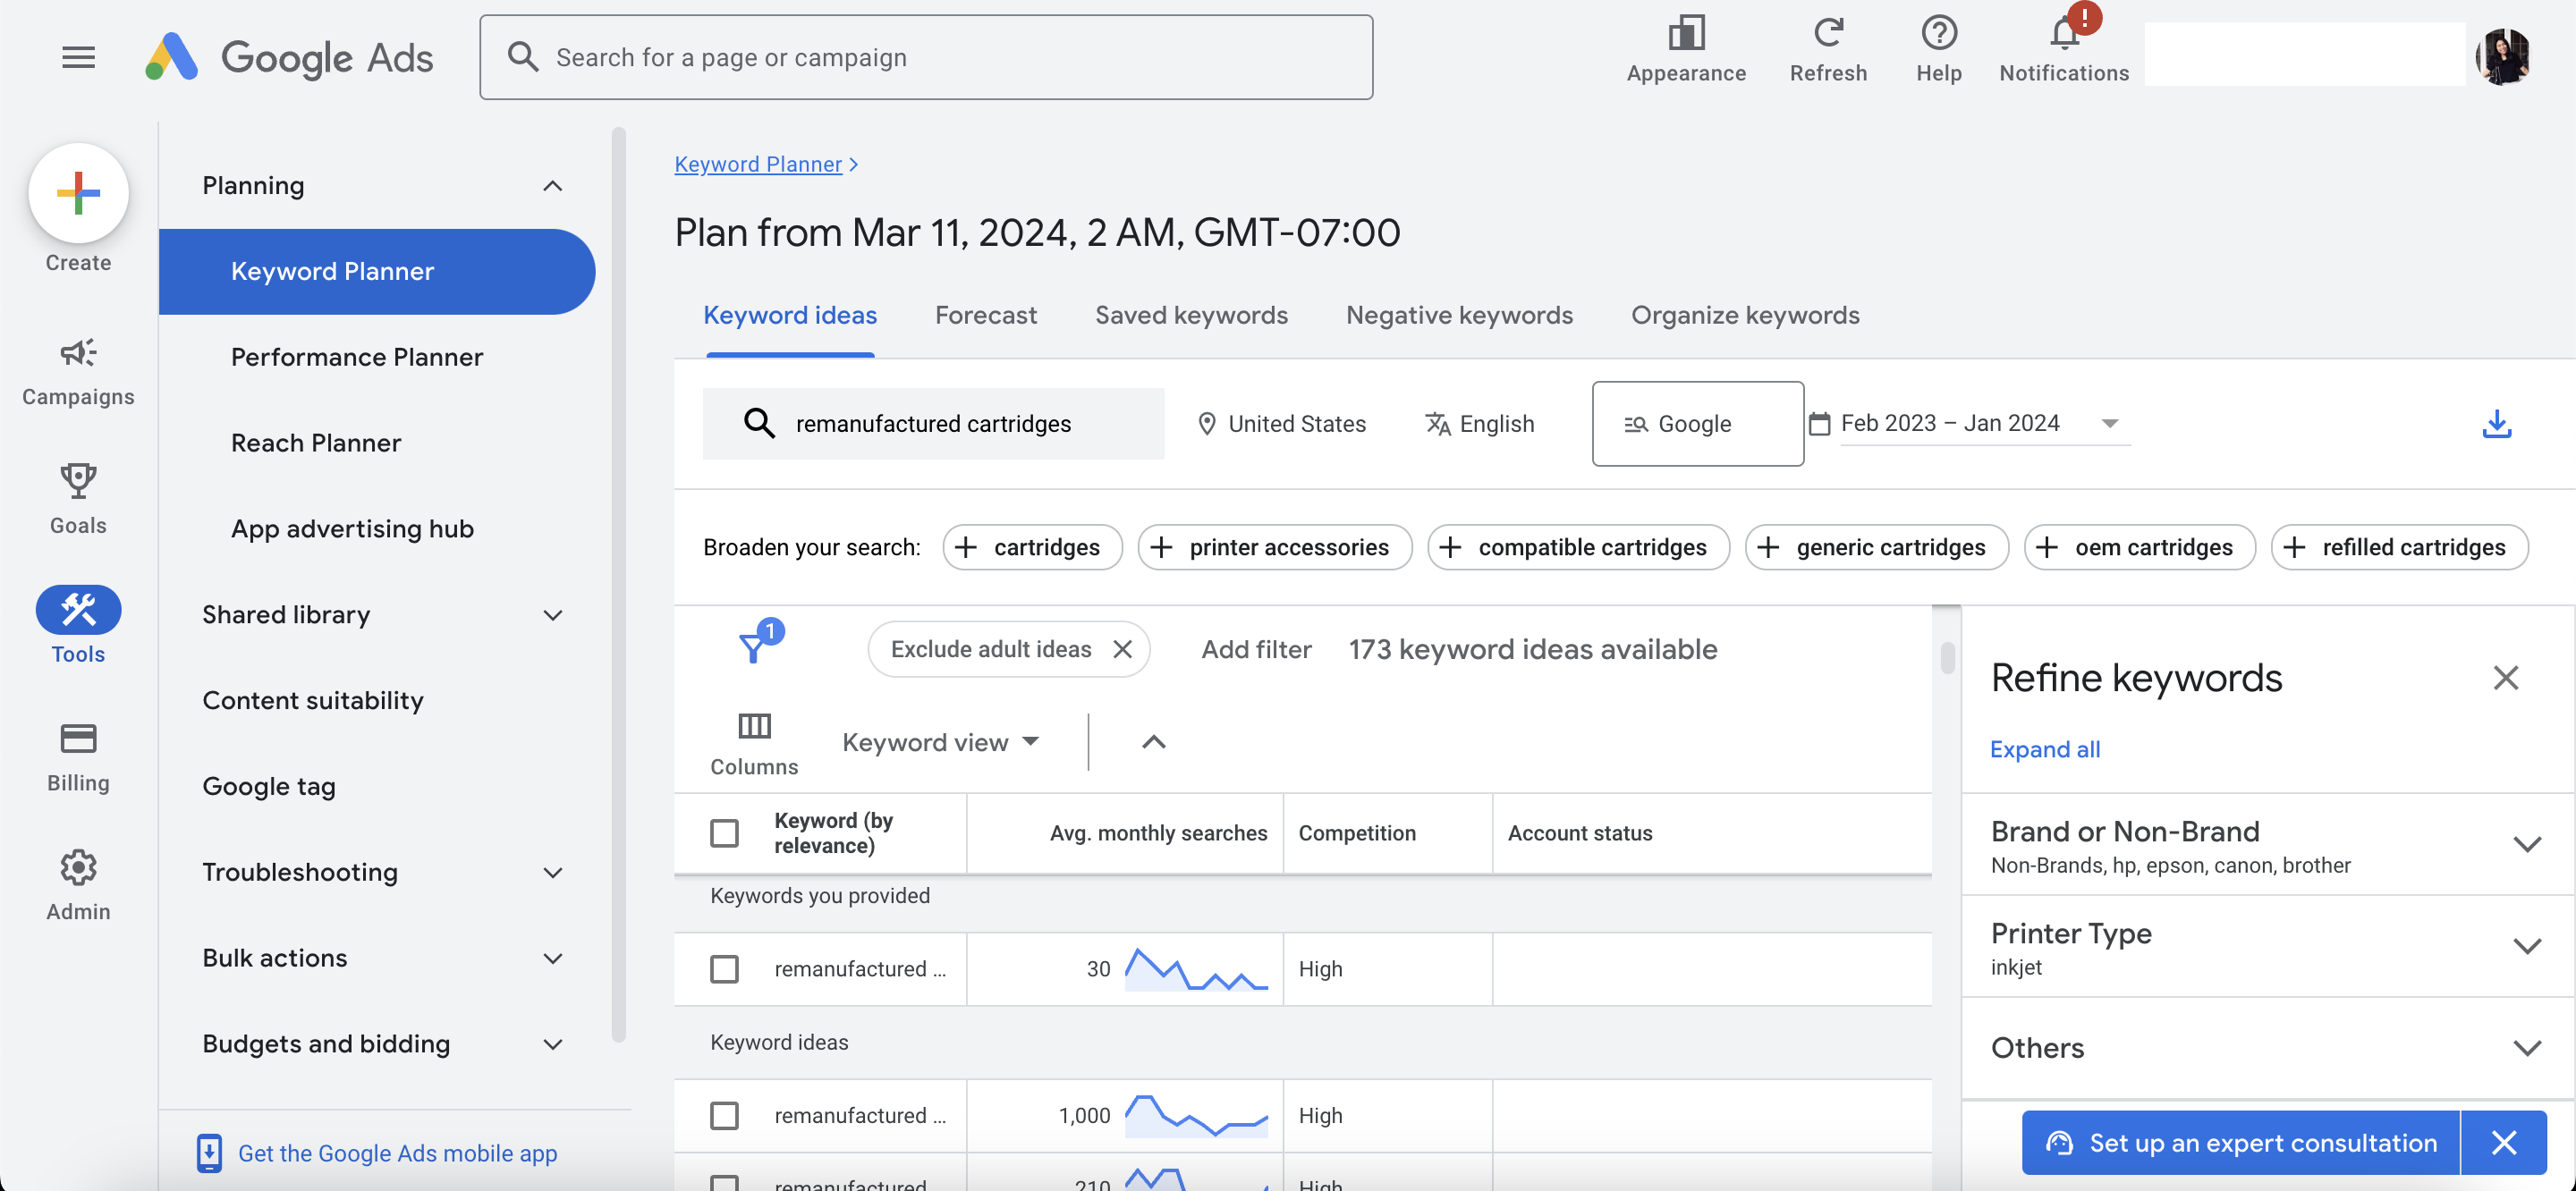Open App advertising hub
This screenshot has height=1191, width=2576.
[x=352, y=529]
